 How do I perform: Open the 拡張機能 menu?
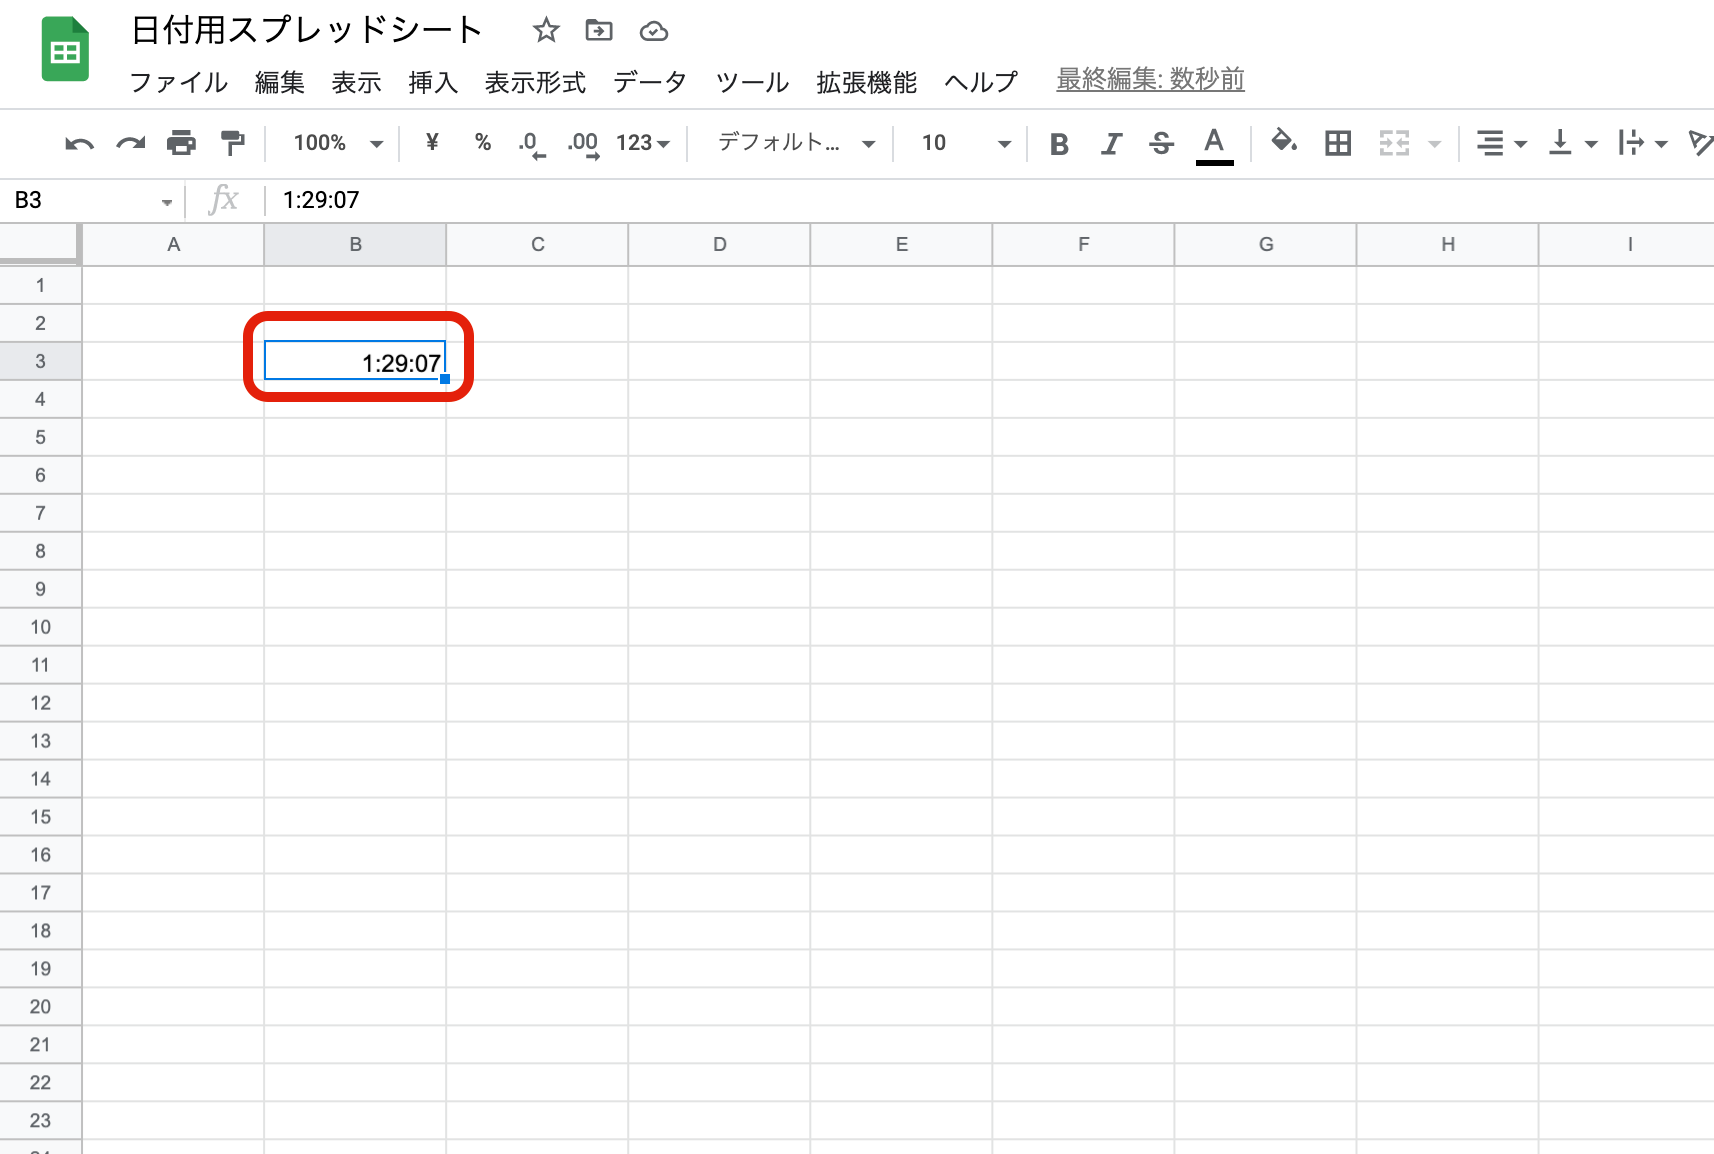866,82
